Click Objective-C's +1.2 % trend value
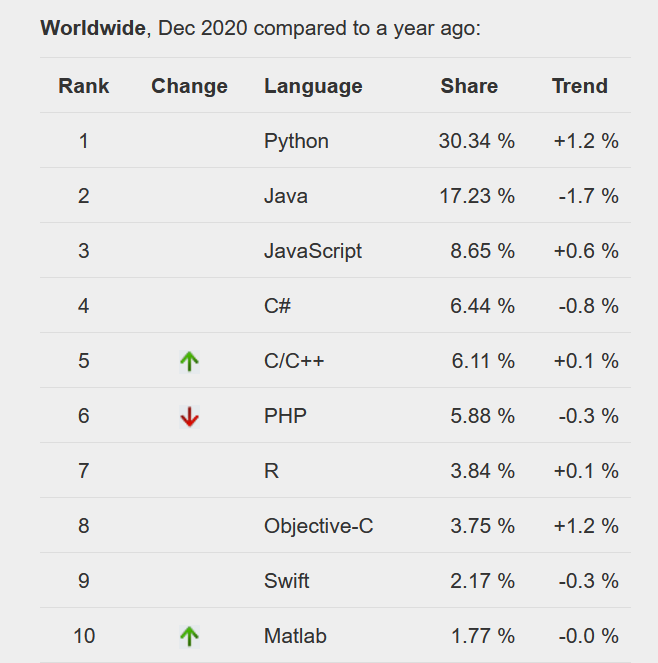The height and width of the screenshot is (663, 658). tap(585, 526)
